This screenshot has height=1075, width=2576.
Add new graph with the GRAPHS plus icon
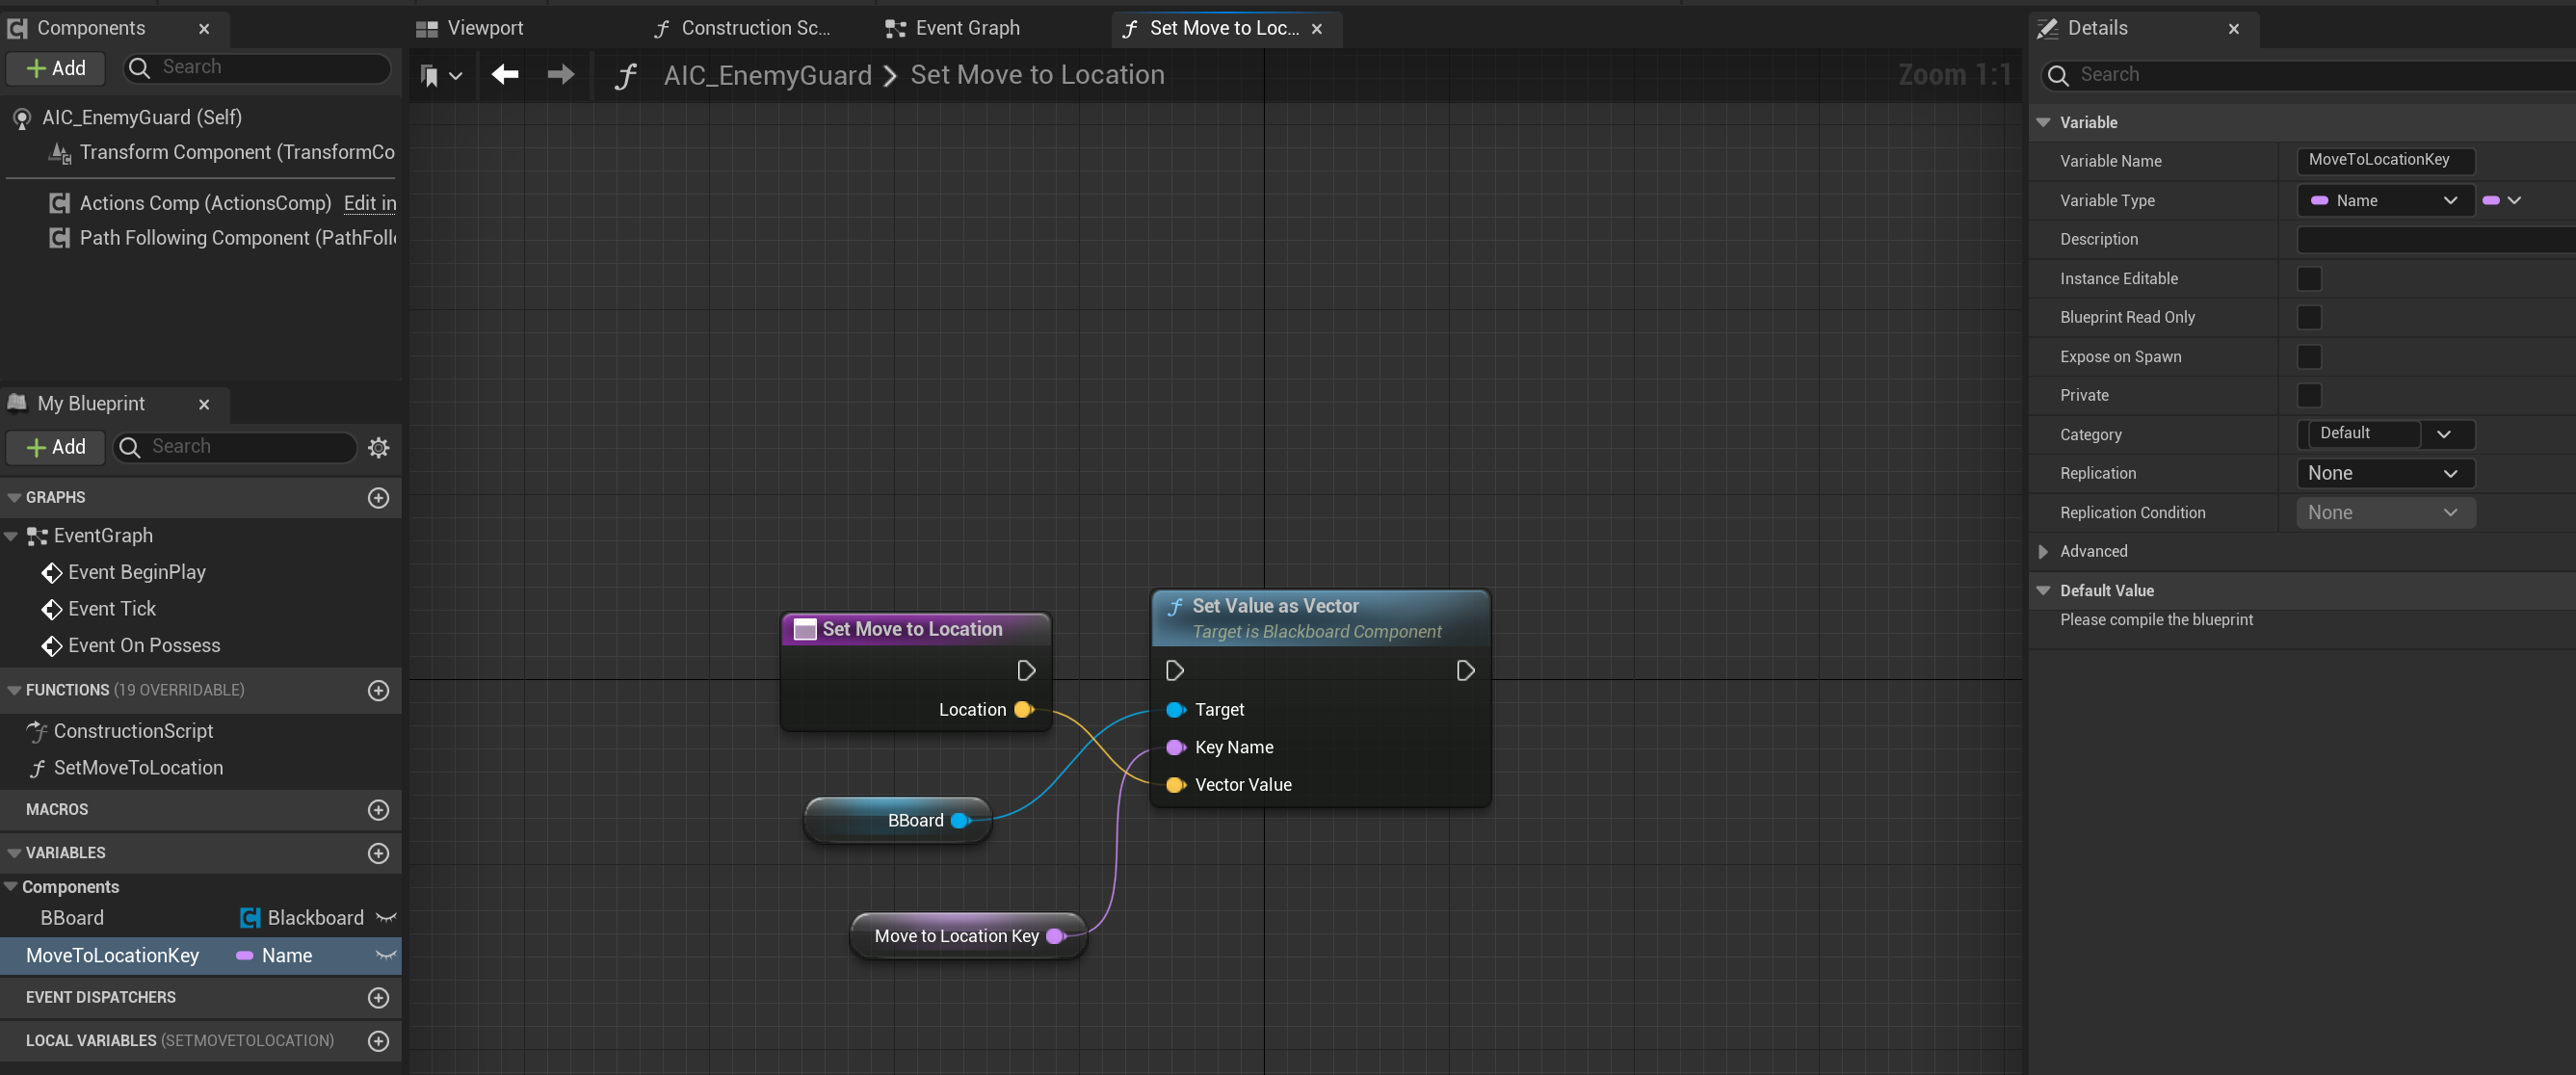(378, 497)
